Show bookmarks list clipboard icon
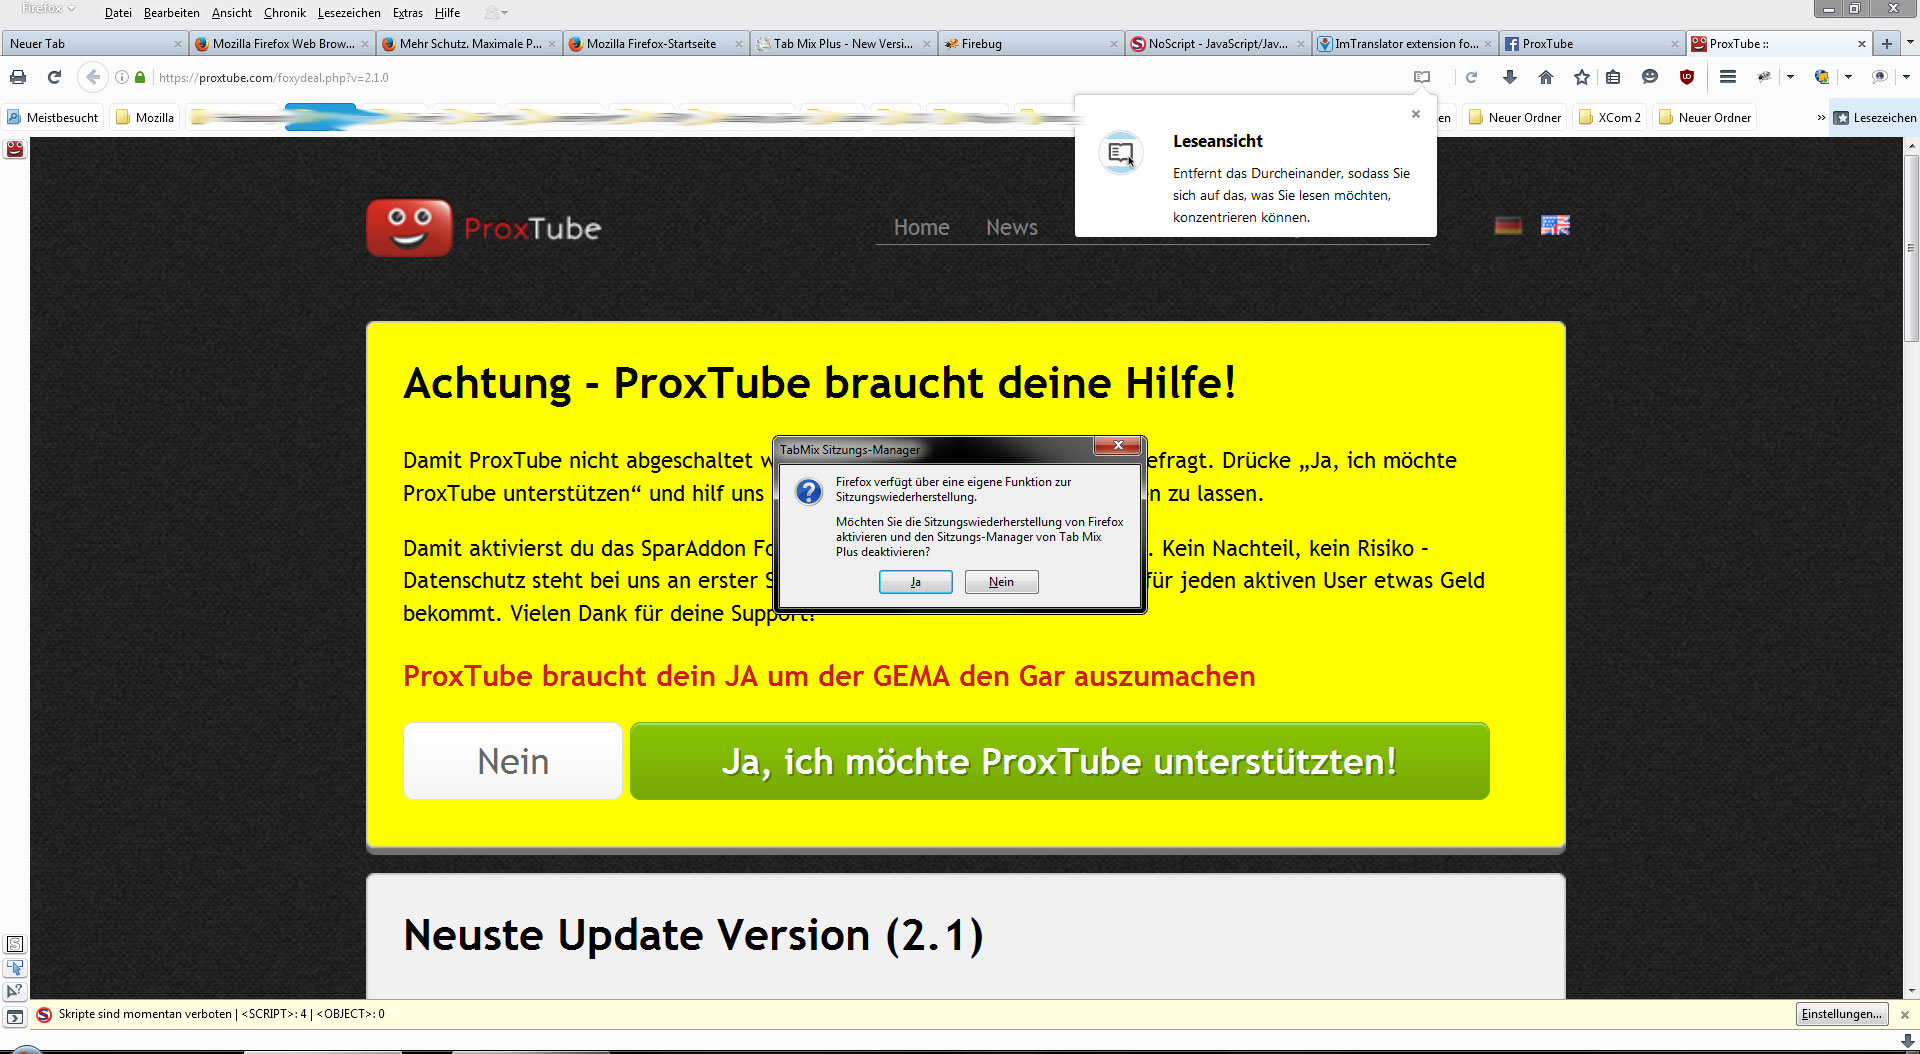Image resolution: width=1920 pixels, height=1054 pixels. click(1613, 77)
